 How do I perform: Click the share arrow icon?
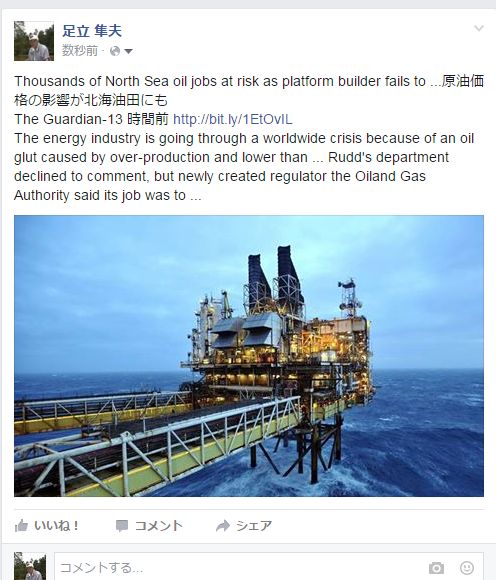pos(223,525)
